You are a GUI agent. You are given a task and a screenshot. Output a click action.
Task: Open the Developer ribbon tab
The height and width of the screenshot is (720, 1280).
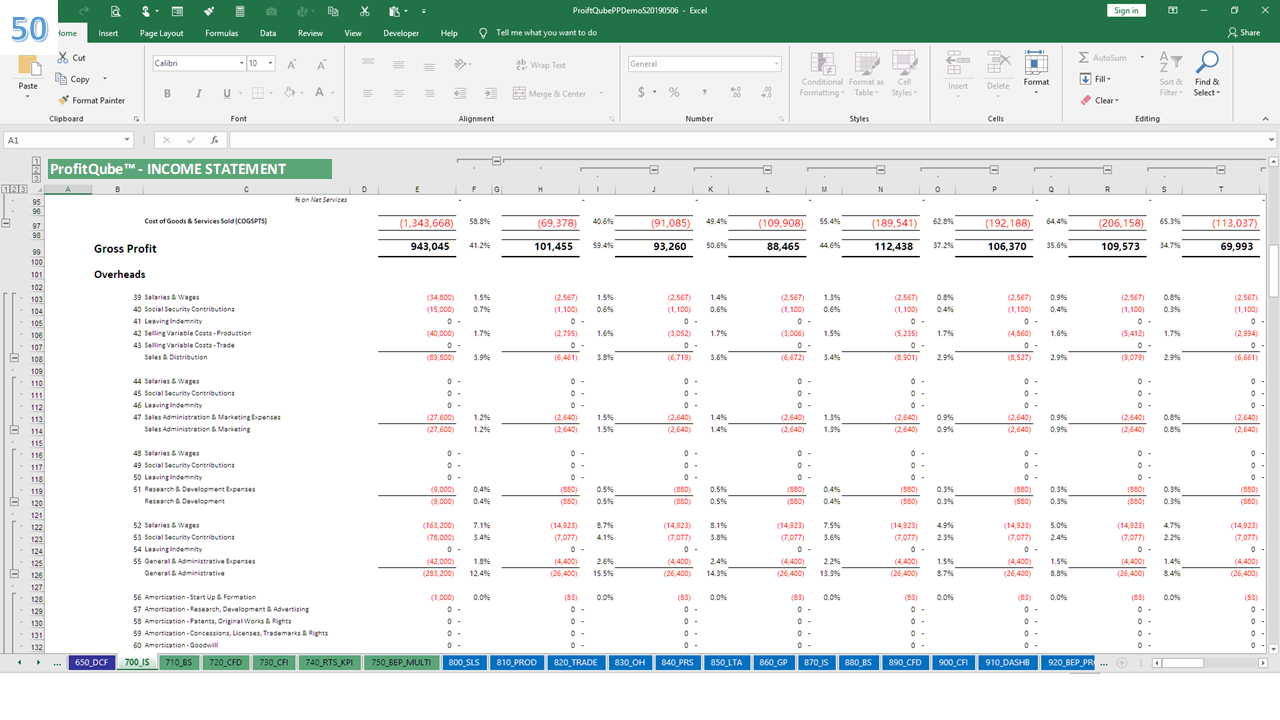tap(401, 33)
